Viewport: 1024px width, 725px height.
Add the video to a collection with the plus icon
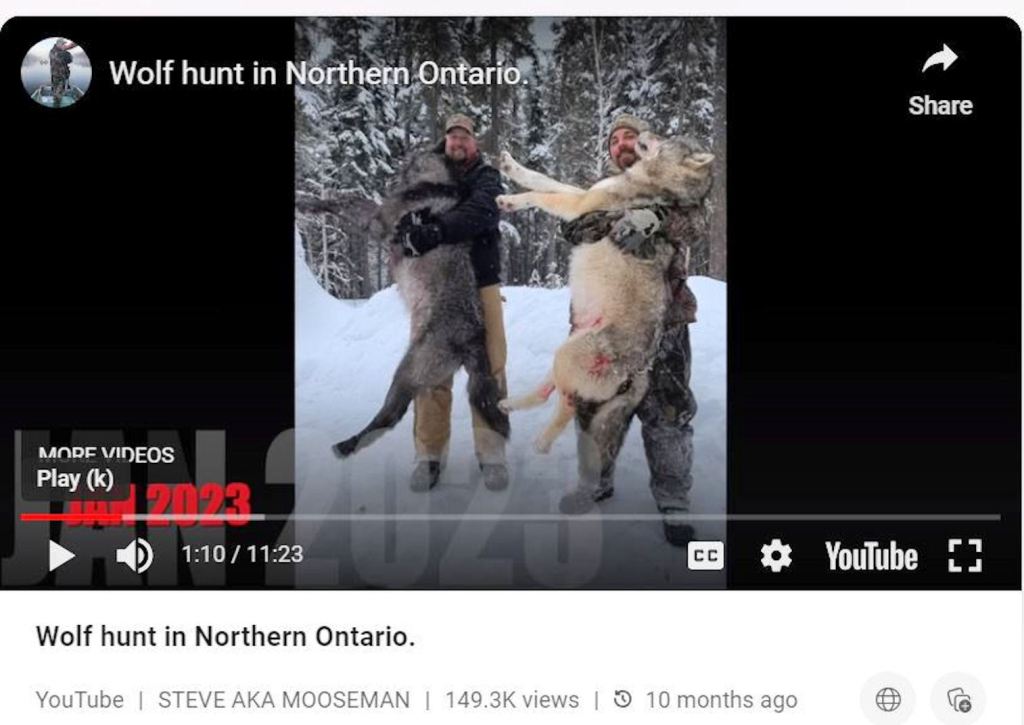click(x=959, y=699)
